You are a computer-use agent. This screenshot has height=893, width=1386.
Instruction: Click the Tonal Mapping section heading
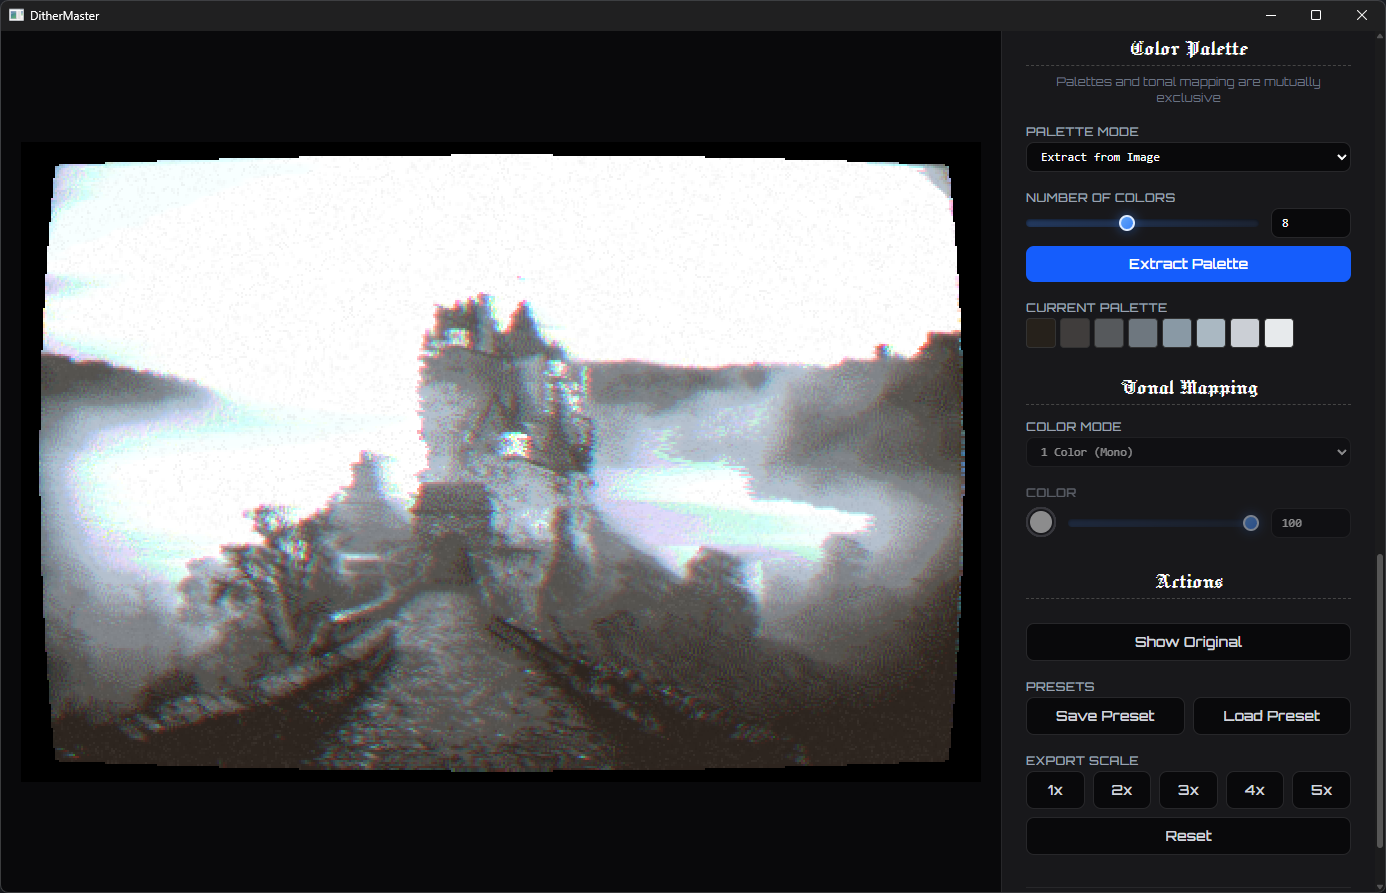click(x=1188, y=388)
